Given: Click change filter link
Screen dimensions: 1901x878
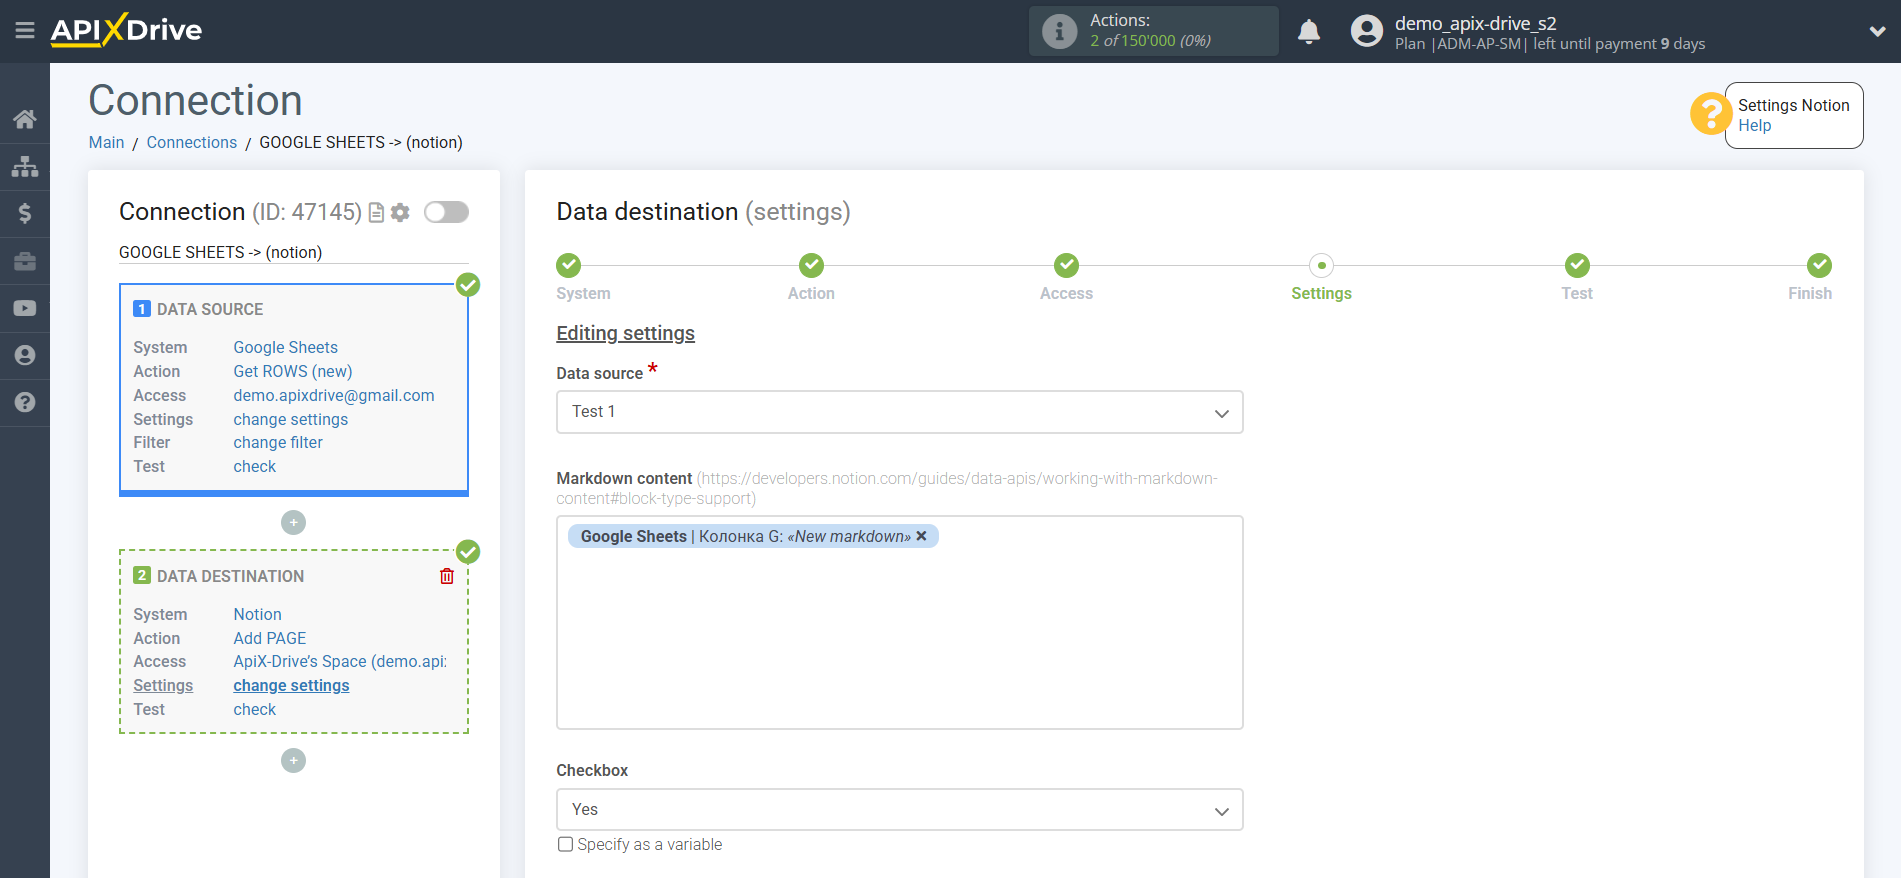Looking at the screenshot, I should click(278, 442).
